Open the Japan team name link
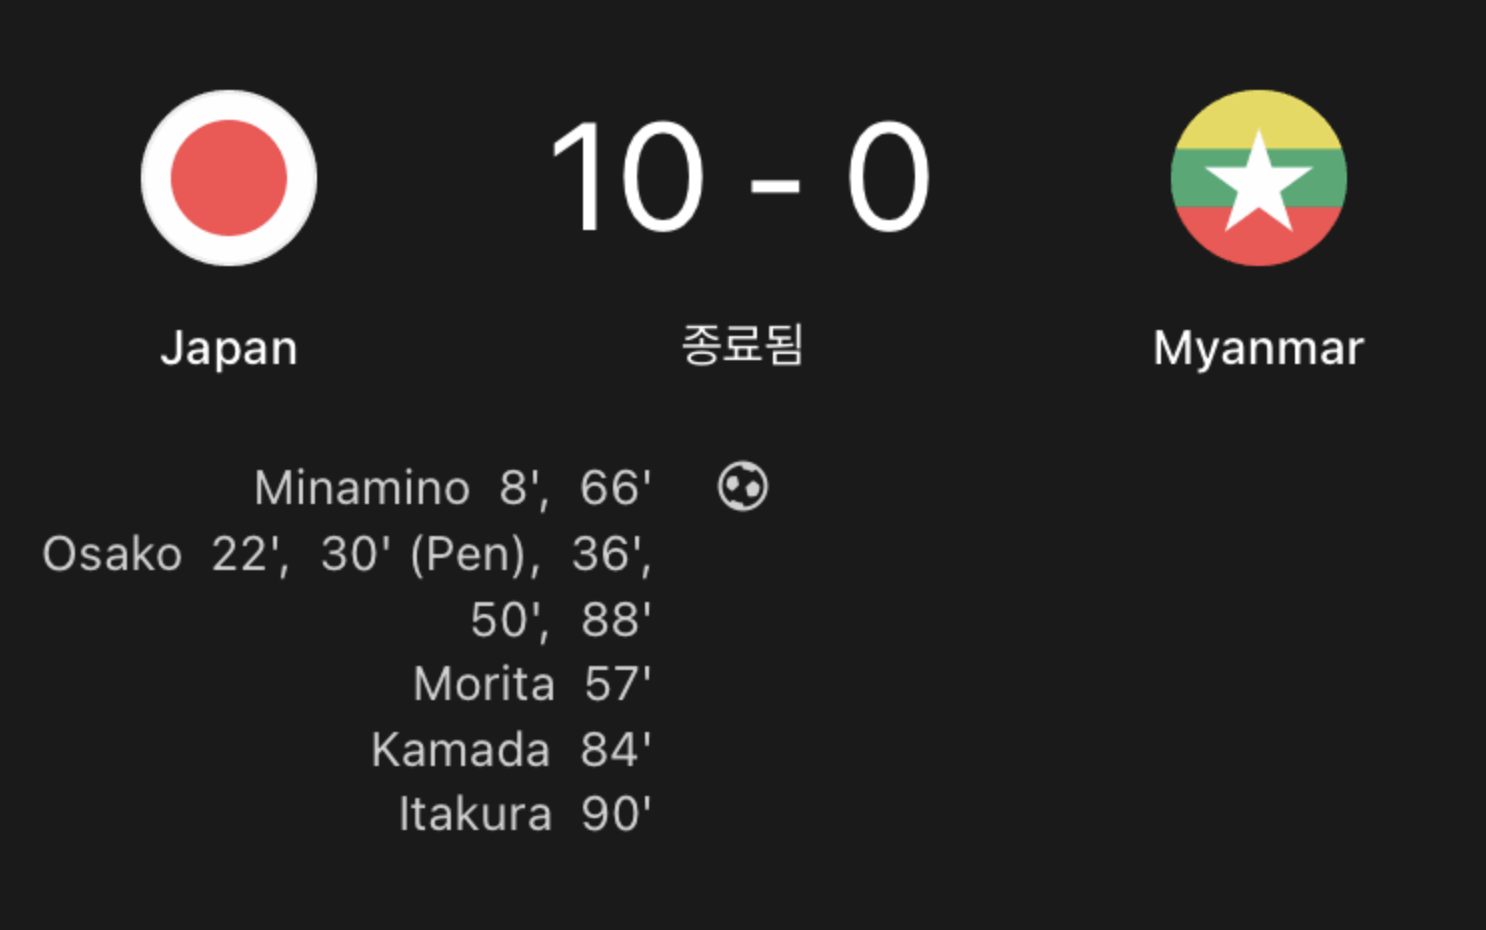 229,348
